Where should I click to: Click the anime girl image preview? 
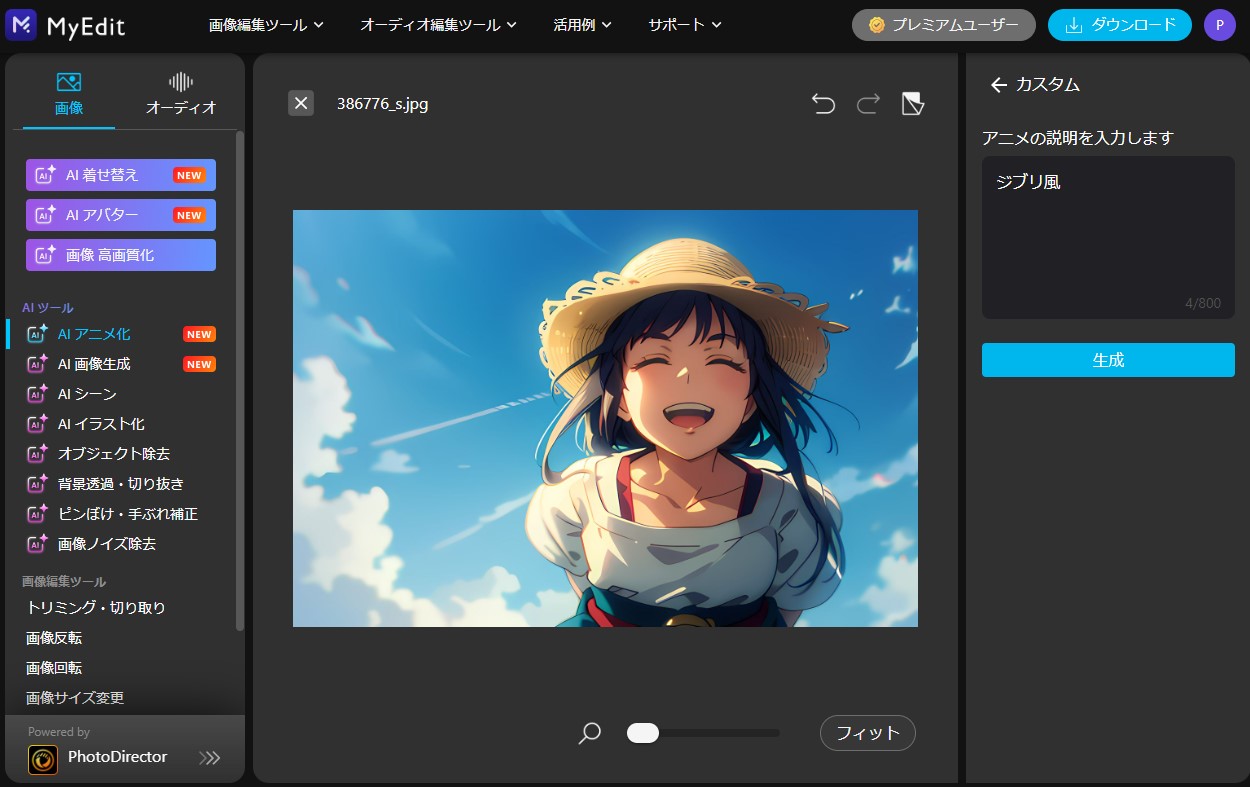[605, 418]
